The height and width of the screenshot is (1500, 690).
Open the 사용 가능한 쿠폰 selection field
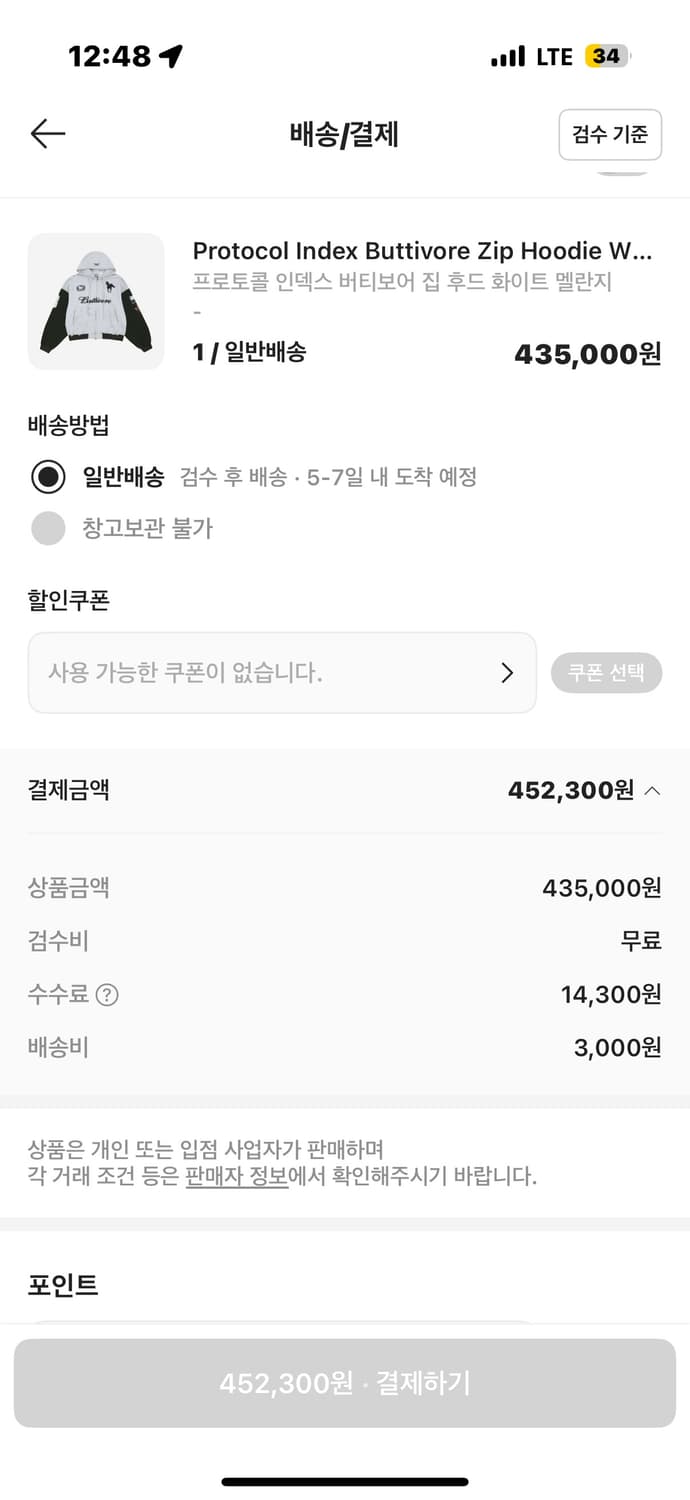282,673
